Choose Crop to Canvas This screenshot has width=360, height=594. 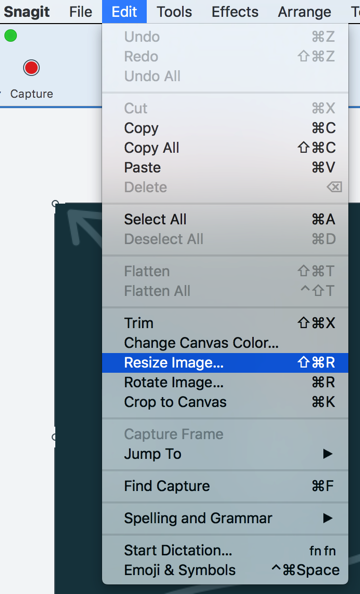tap(225, 402)
